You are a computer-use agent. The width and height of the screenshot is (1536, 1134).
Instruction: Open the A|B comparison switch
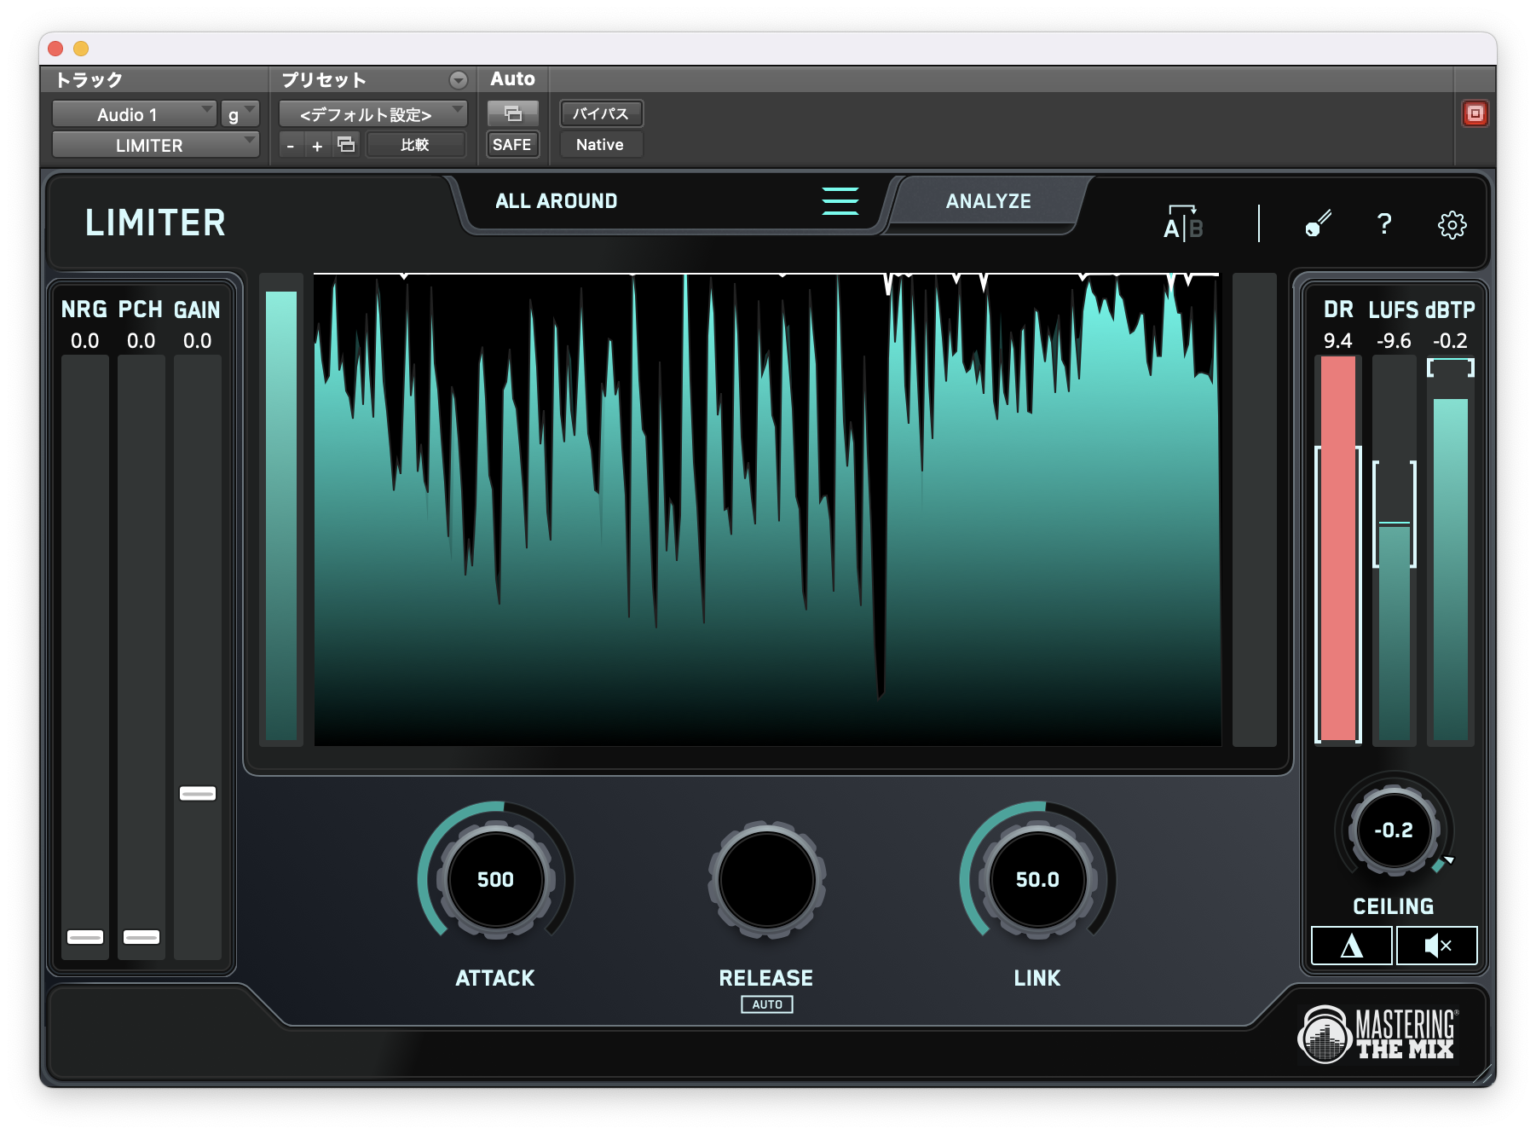(x=1183, y=224)
